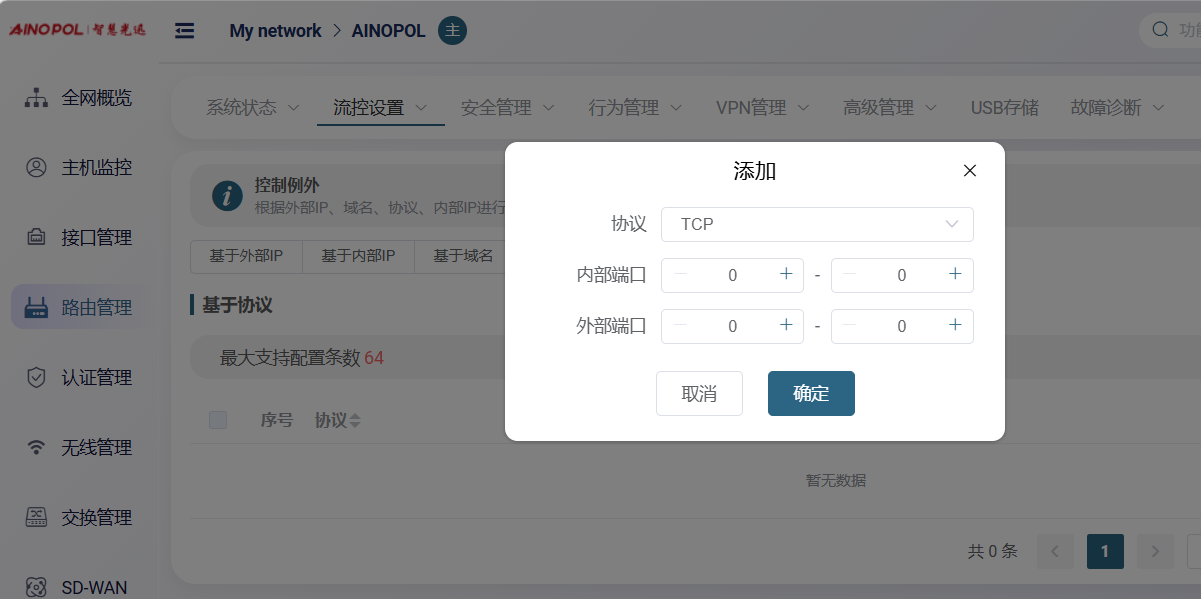Image resolution: width=1201 pixels, height=599 pixels.
Task: Click the 接口管理 interface management icon
Action: click(x=37, y=238)
